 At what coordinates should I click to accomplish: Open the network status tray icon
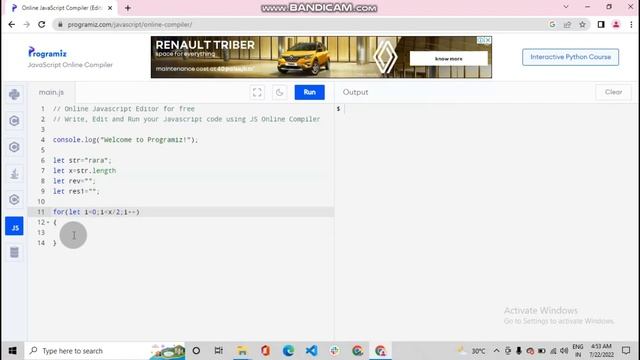pyautogui.click(x=553, y=351)
